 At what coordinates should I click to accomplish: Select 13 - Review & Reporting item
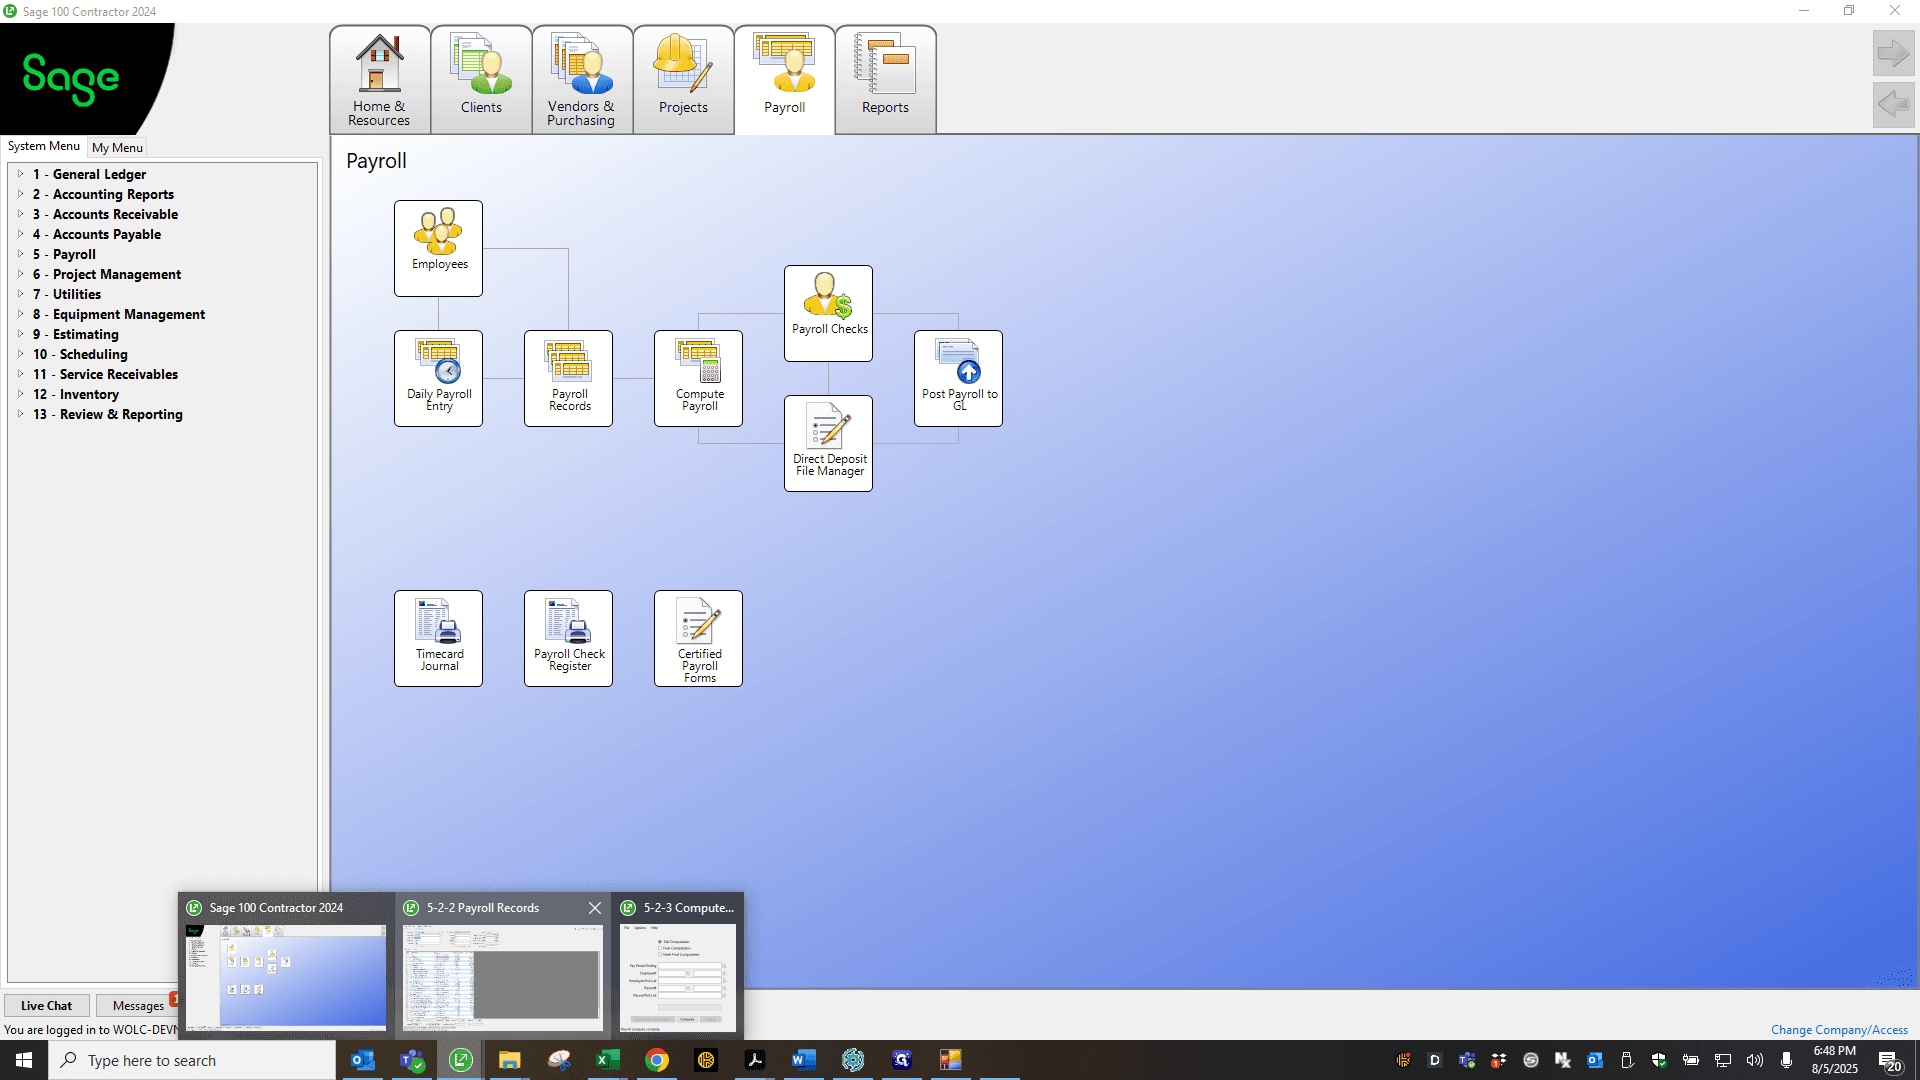108,414
